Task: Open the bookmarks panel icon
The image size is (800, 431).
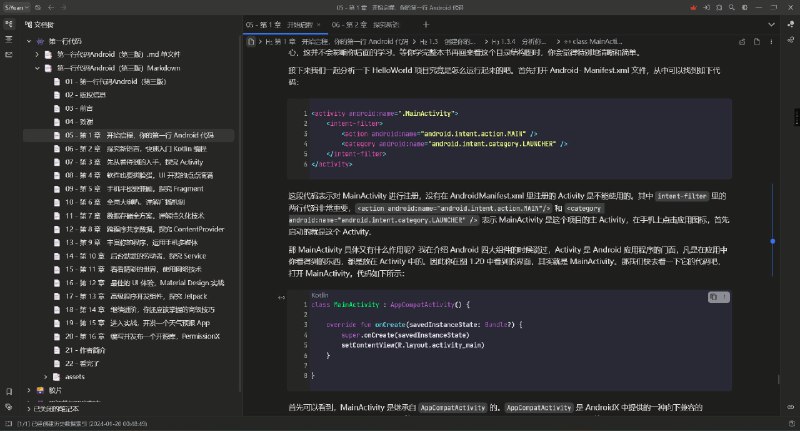Action: [x=9, y=391]
